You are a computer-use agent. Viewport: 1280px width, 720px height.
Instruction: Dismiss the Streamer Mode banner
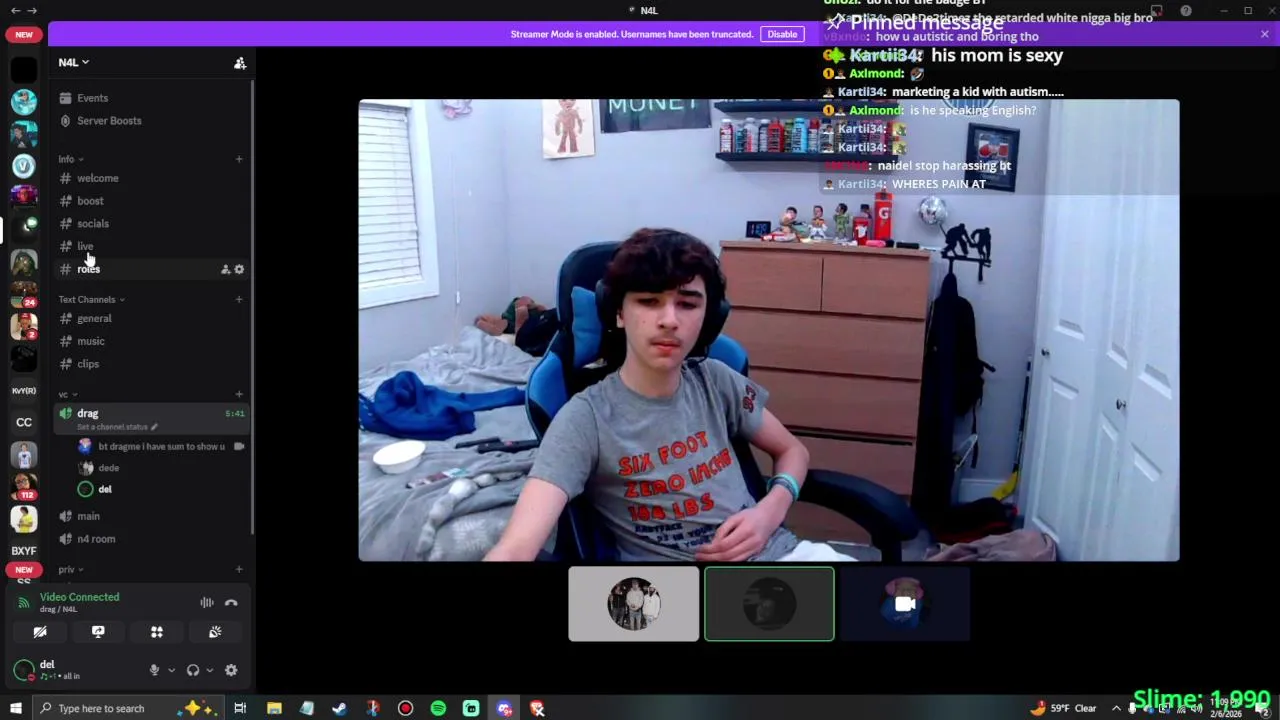click(1264, 34)
